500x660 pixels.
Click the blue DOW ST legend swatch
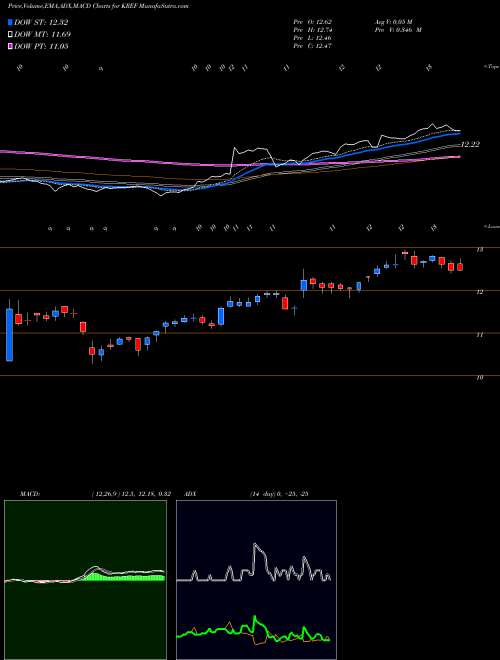(x=11, y=23)
